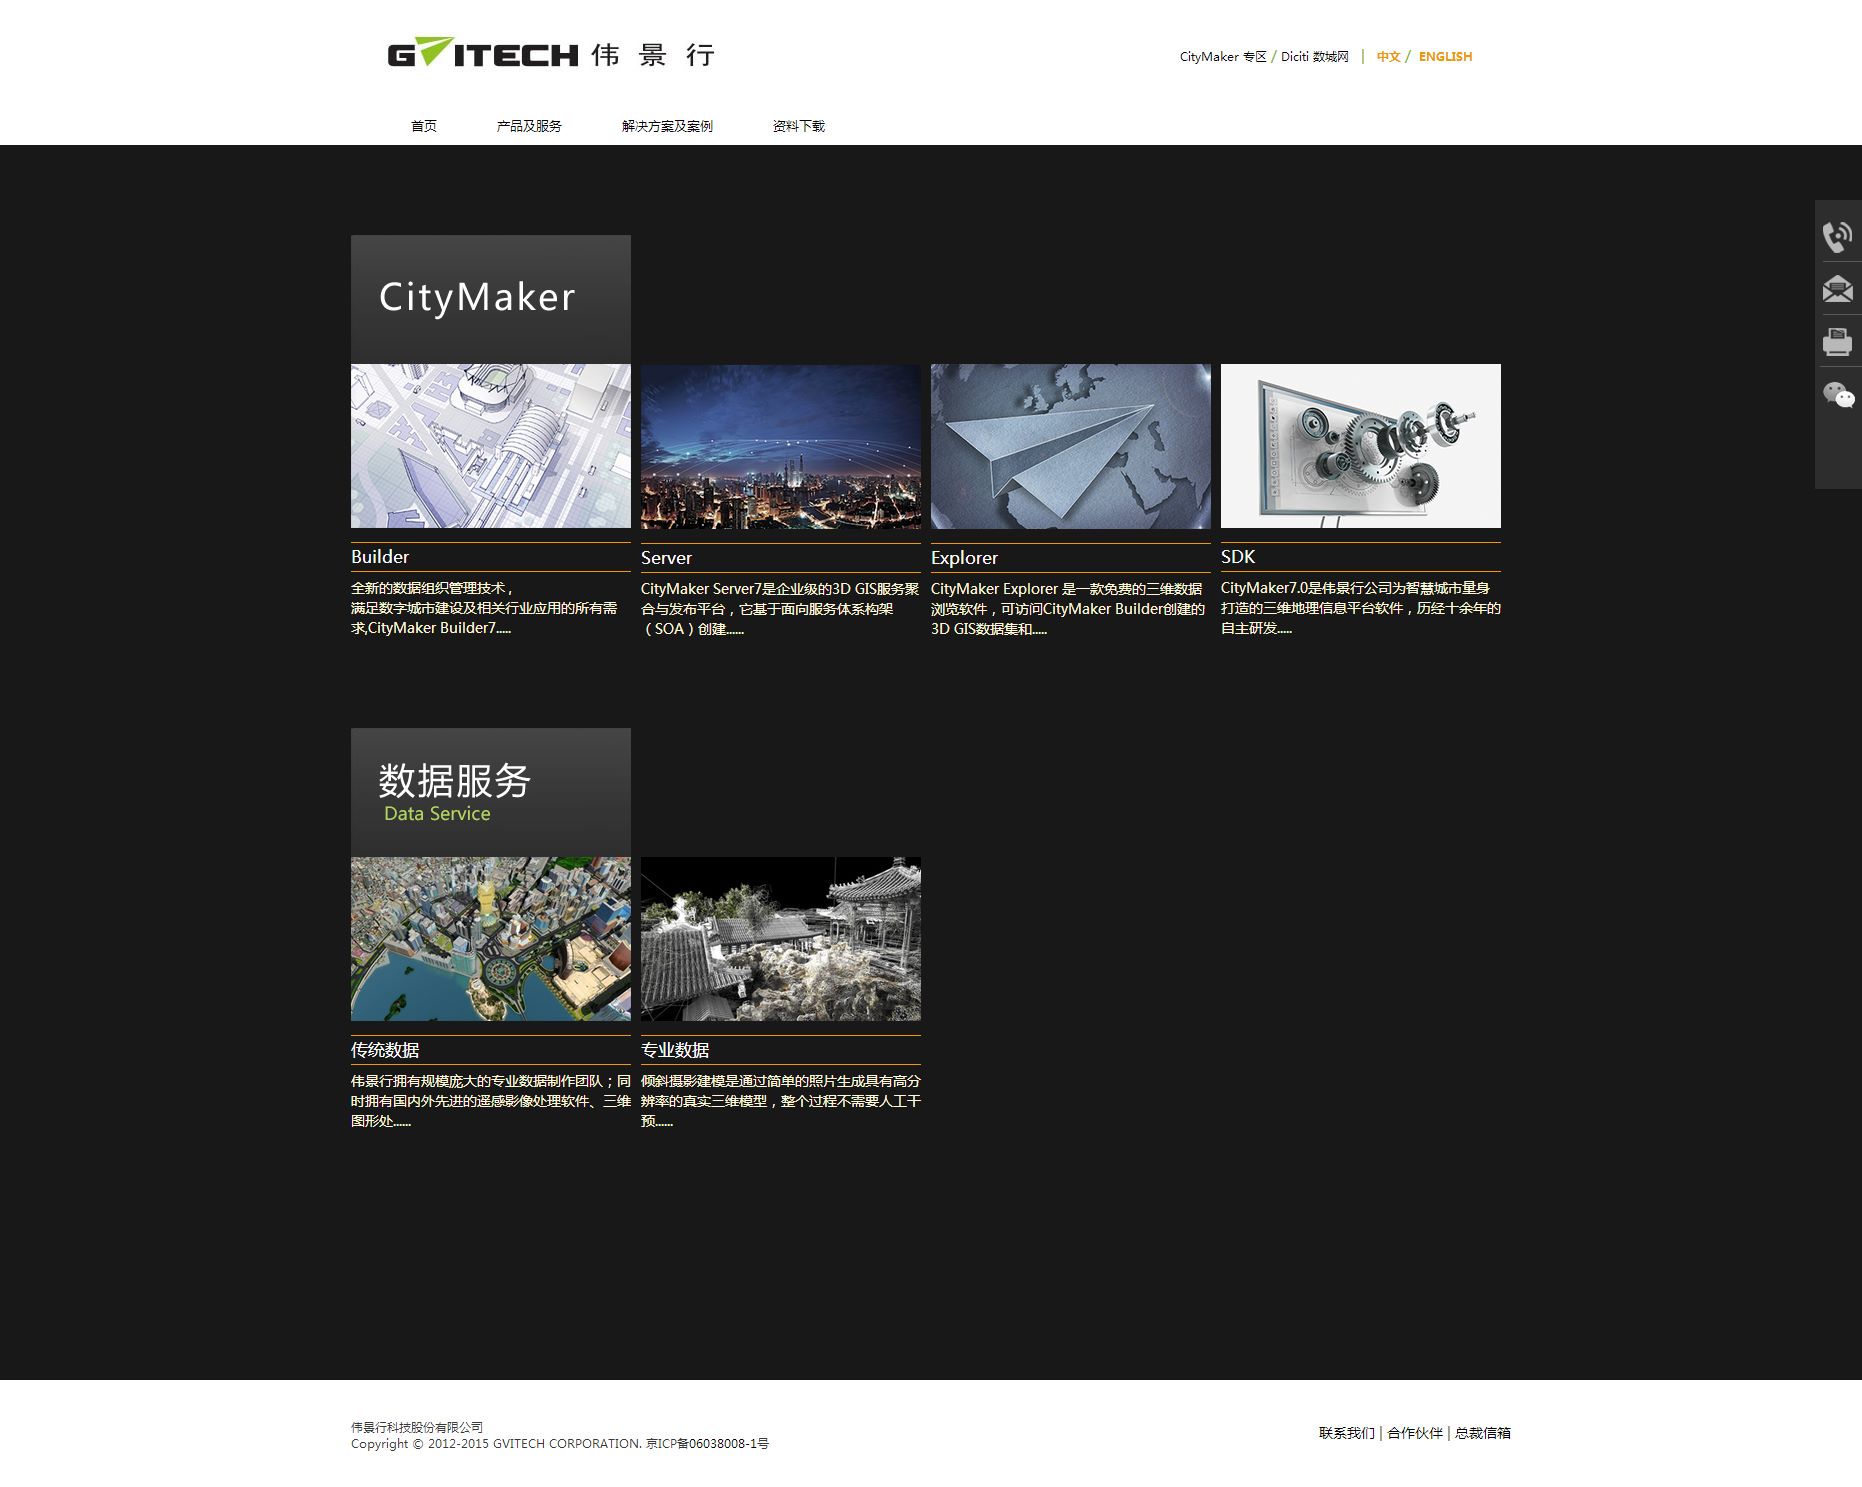1862x1487 pixels.
Task: Click the 专业数据 title link
Action: pyautogui.click(x=675, y=1050)
